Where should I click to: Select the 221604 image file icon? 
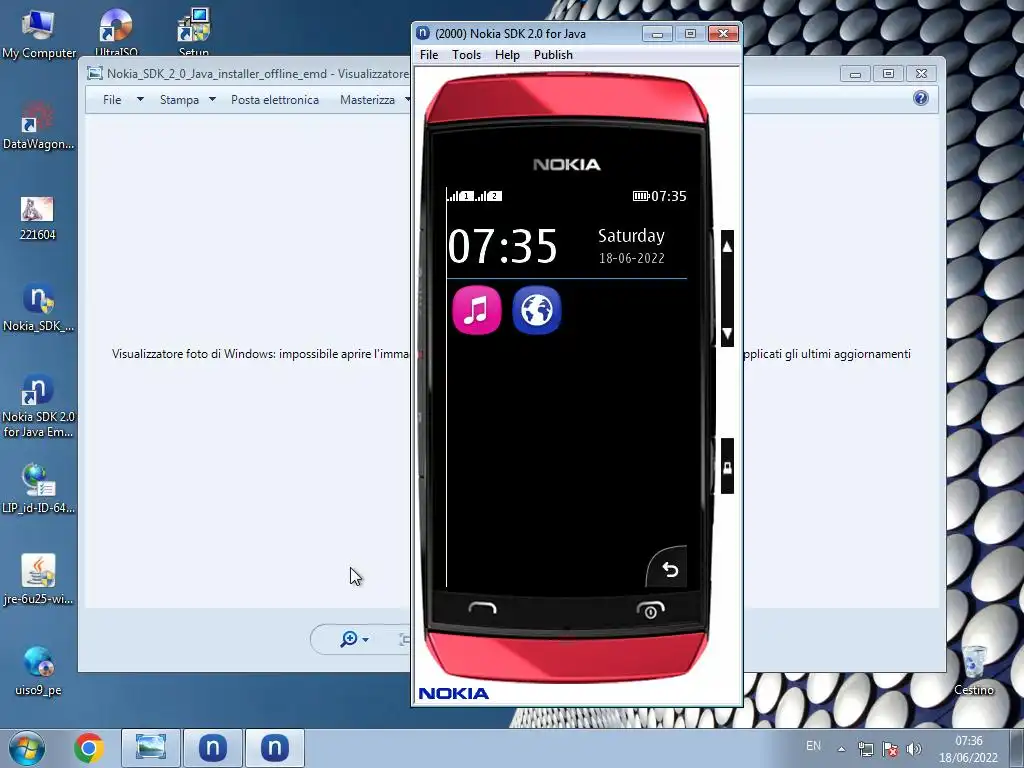tap(37, 218)
